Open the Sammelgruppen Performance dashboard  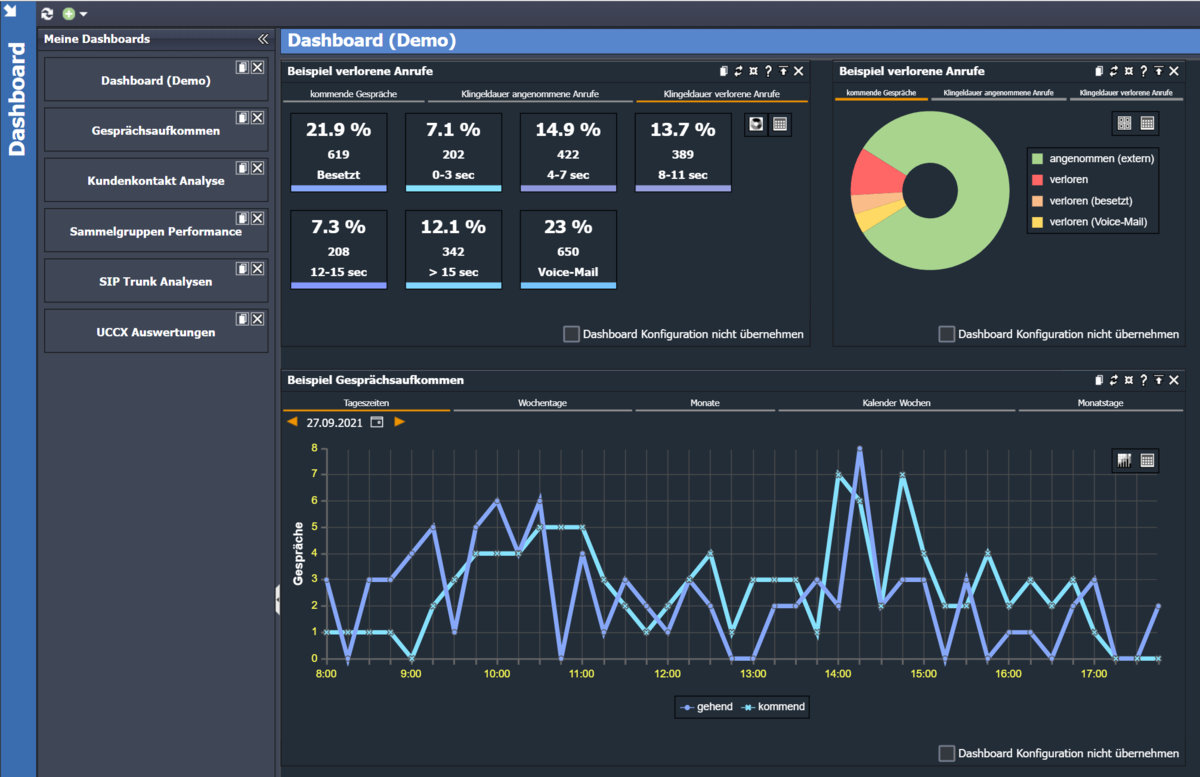[x=156, y=231]
